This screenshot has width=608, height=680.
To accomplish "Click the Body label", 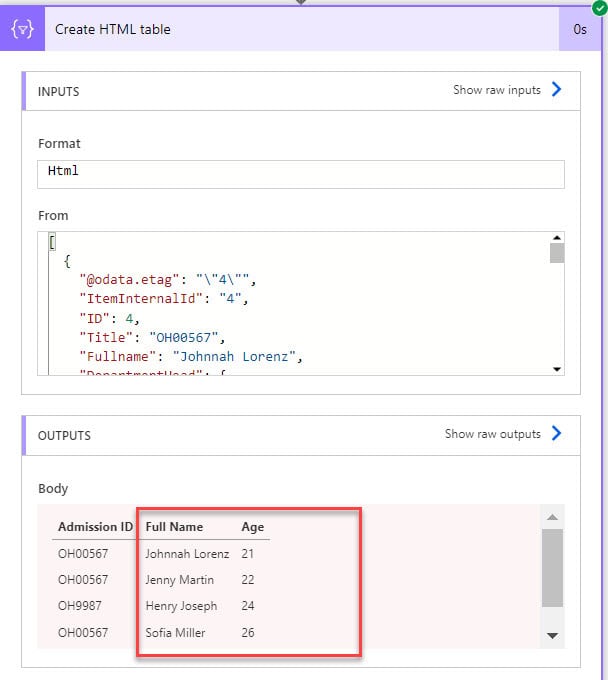I will pos(53,489).
